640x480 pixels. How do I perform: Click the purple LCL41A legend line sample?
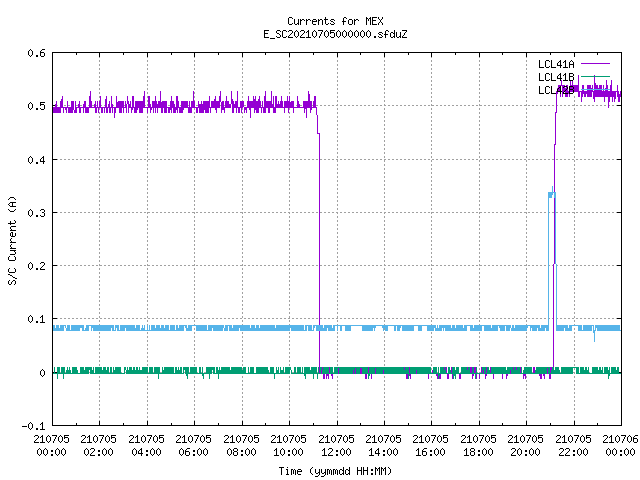tap(595, 64)
